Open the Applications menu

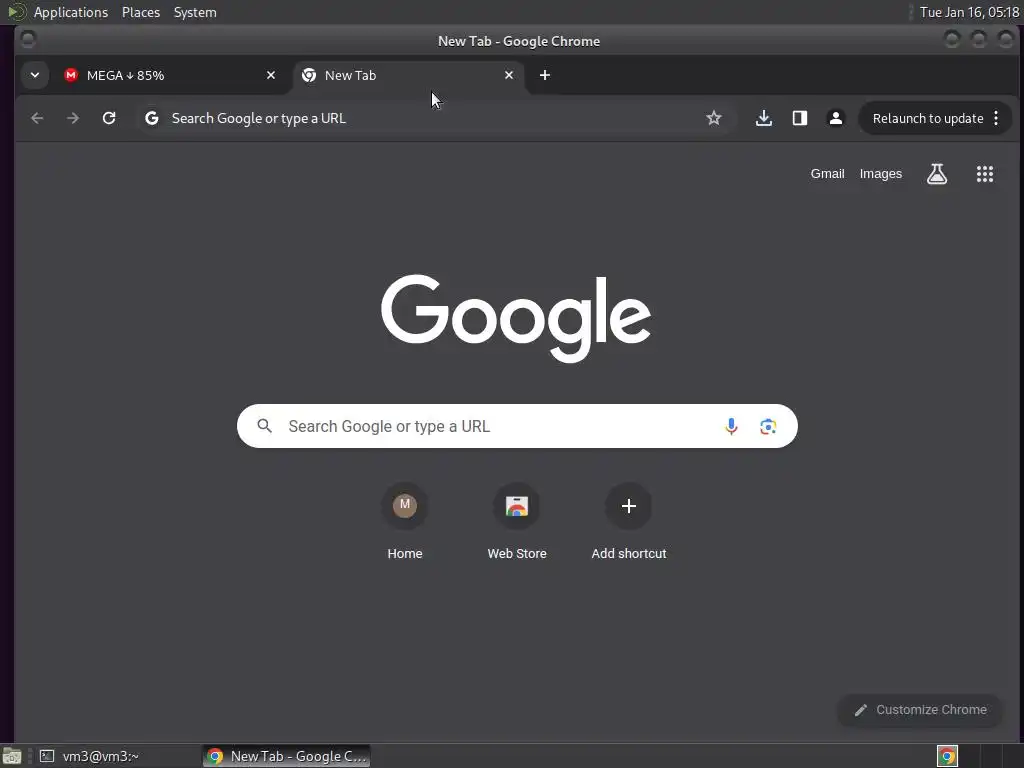click(71, 12)
